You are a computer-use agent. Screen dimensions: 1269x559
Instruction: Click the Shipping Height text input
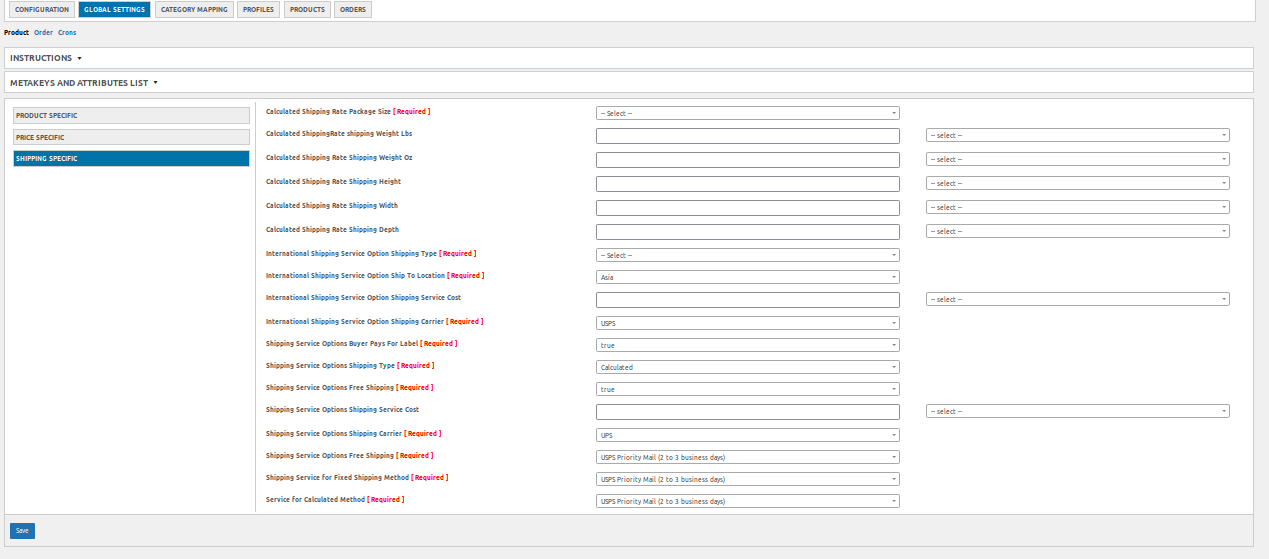coord(747,183)
